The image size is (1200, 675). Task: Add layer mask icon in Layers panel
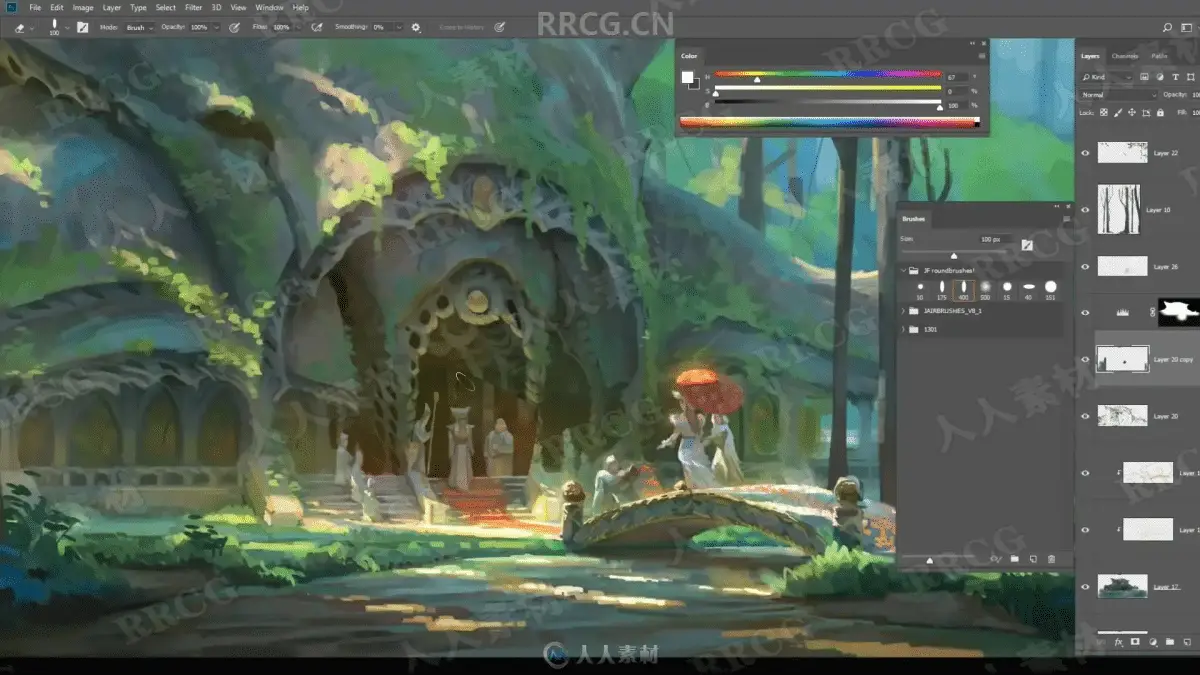click(x=1135, y=641)
